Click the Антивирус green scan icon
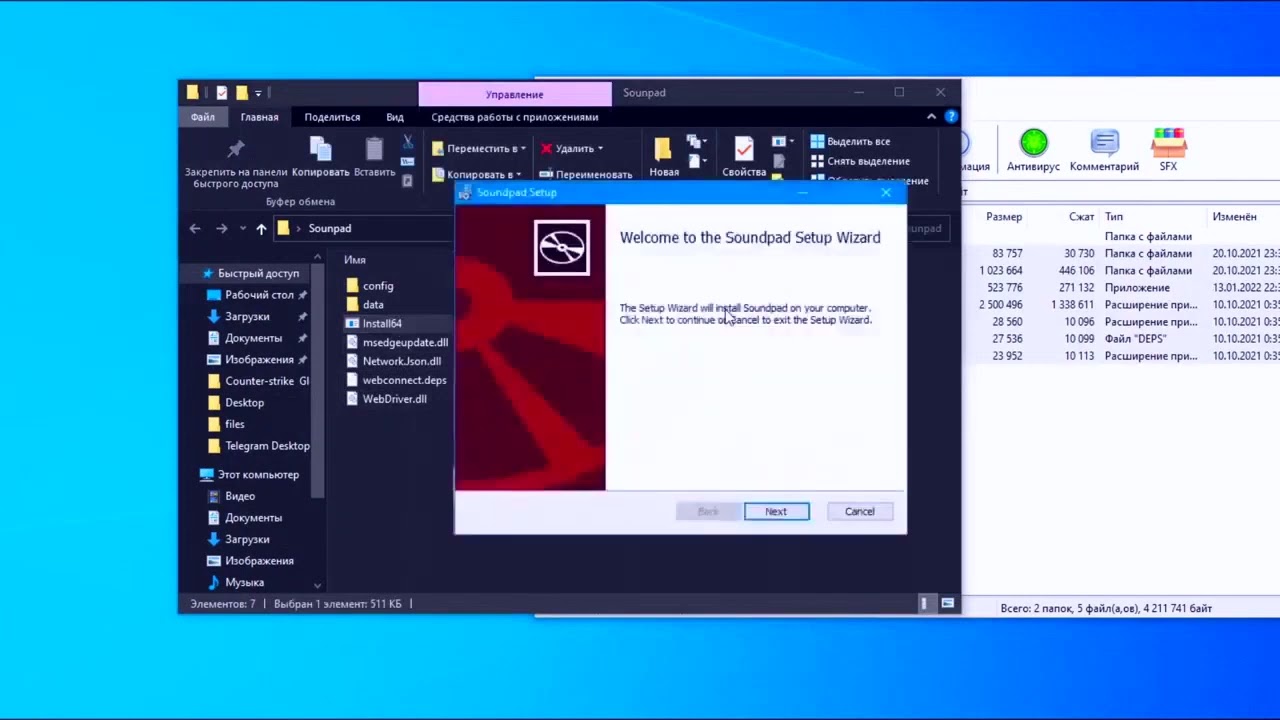1280x720 pixels. [1033, 143]
